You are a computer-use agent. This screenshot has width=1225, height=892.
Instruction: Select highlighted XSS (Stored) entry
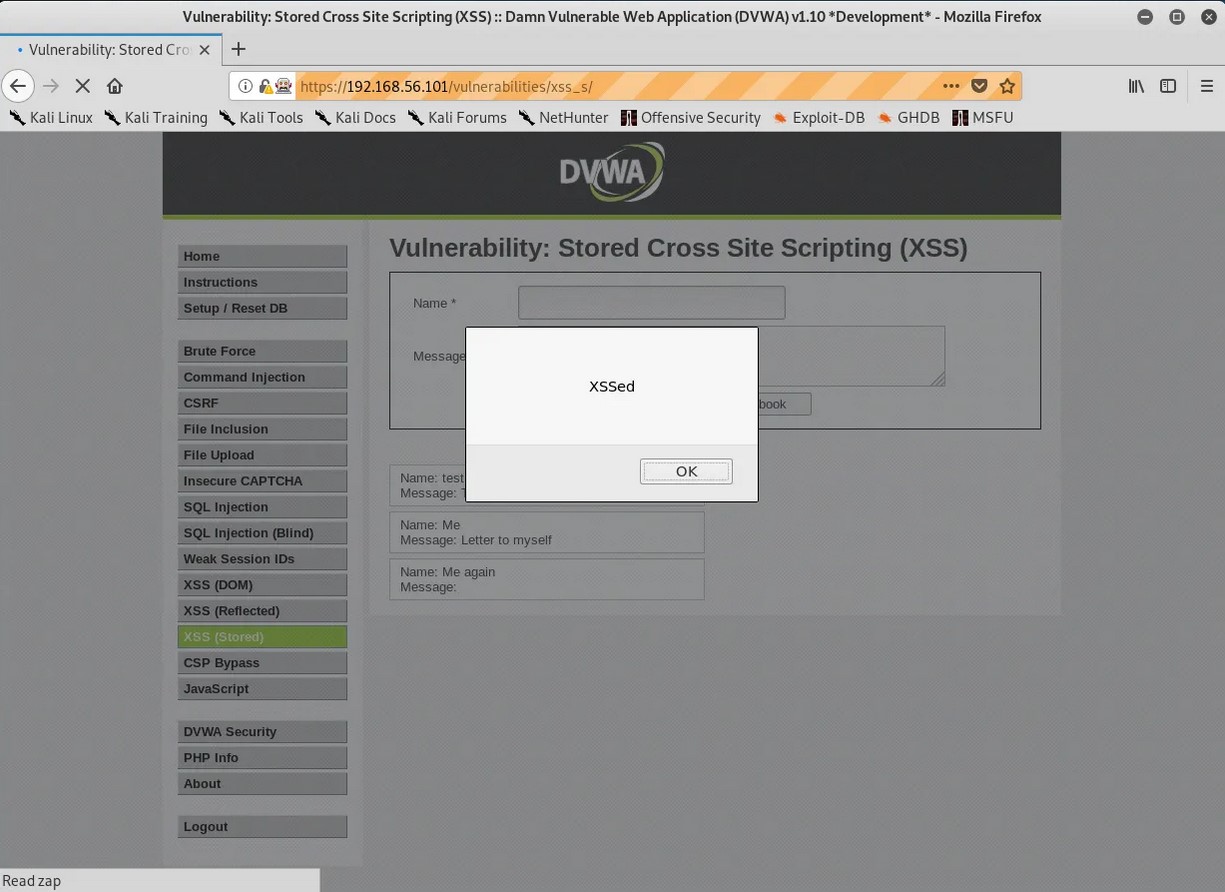click(262, 637)
